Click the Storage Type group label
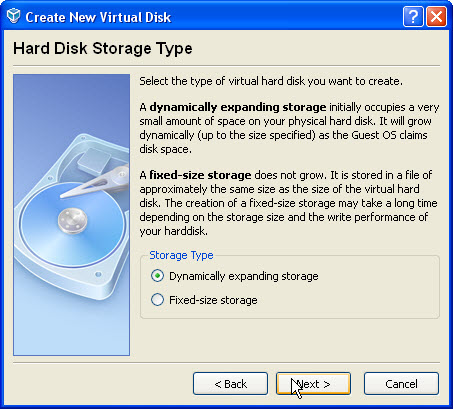Viewport: 453px width, 409px height. (181, 255)
